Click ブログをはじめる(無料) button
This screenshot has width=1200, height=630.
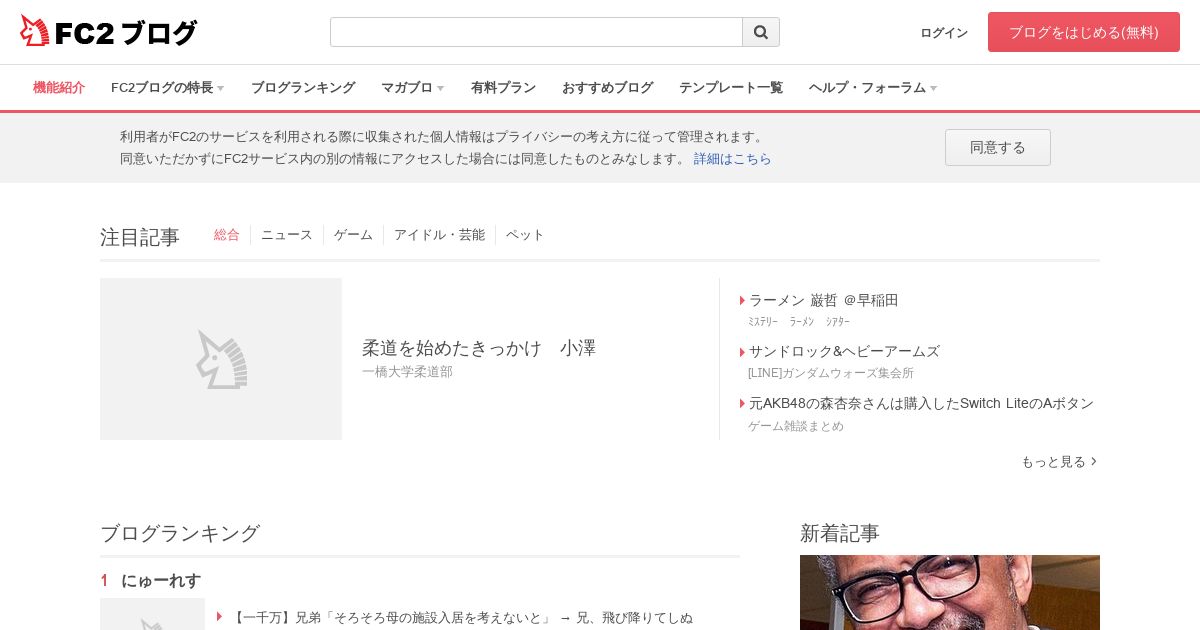coord(1084,32)
